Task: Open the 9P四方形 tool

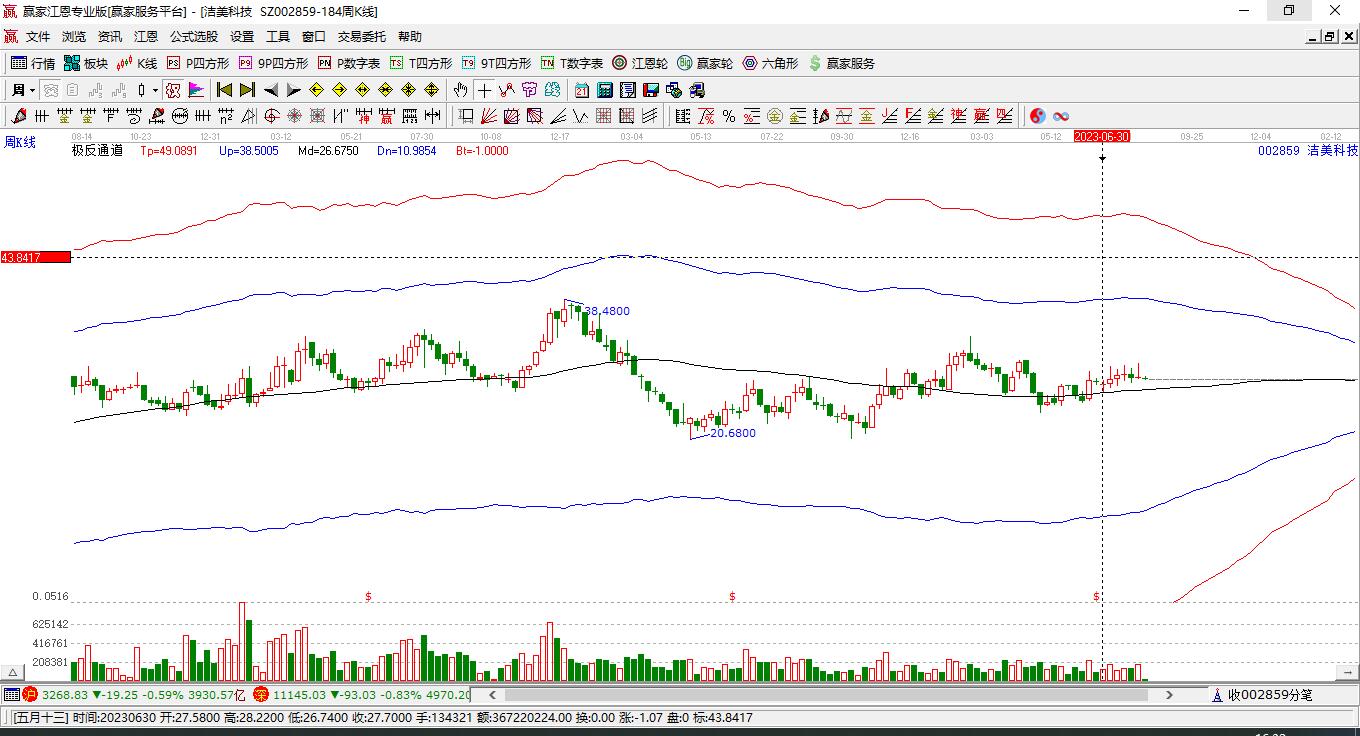Action: 273,63
